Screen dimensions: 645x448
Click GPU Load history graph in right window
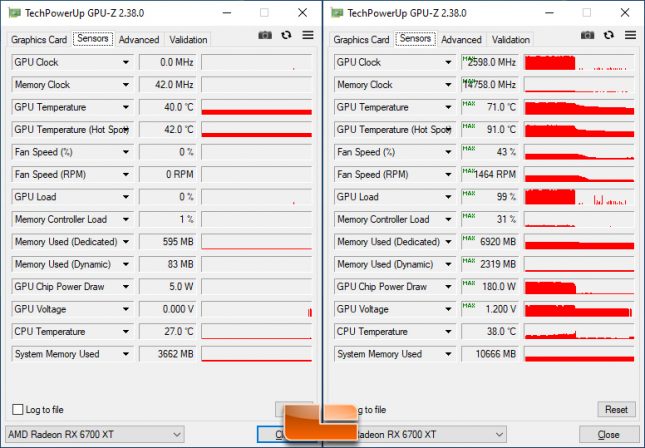tap(579, 197)
